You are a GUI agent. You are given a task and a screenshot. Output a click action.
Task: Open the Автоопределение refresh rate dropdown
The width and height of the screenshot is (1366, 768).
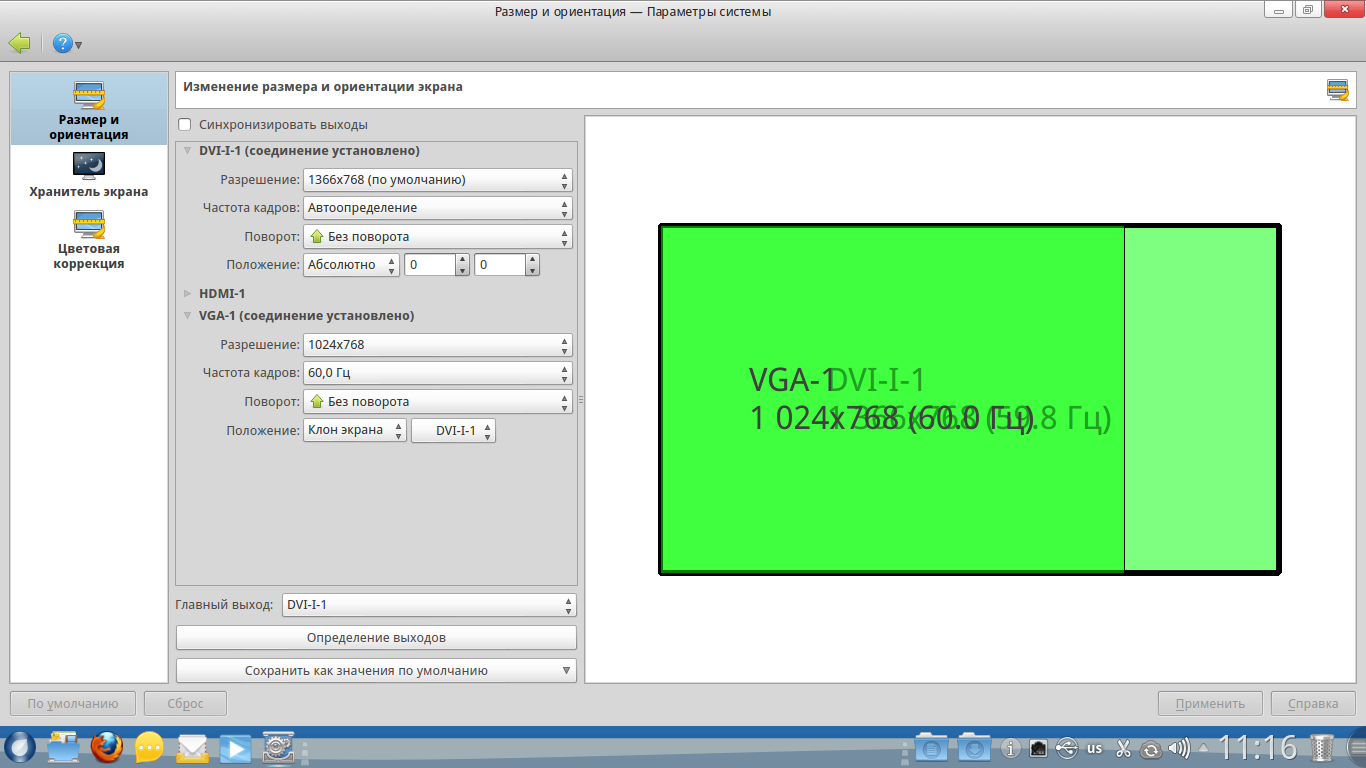pos(438,208)
